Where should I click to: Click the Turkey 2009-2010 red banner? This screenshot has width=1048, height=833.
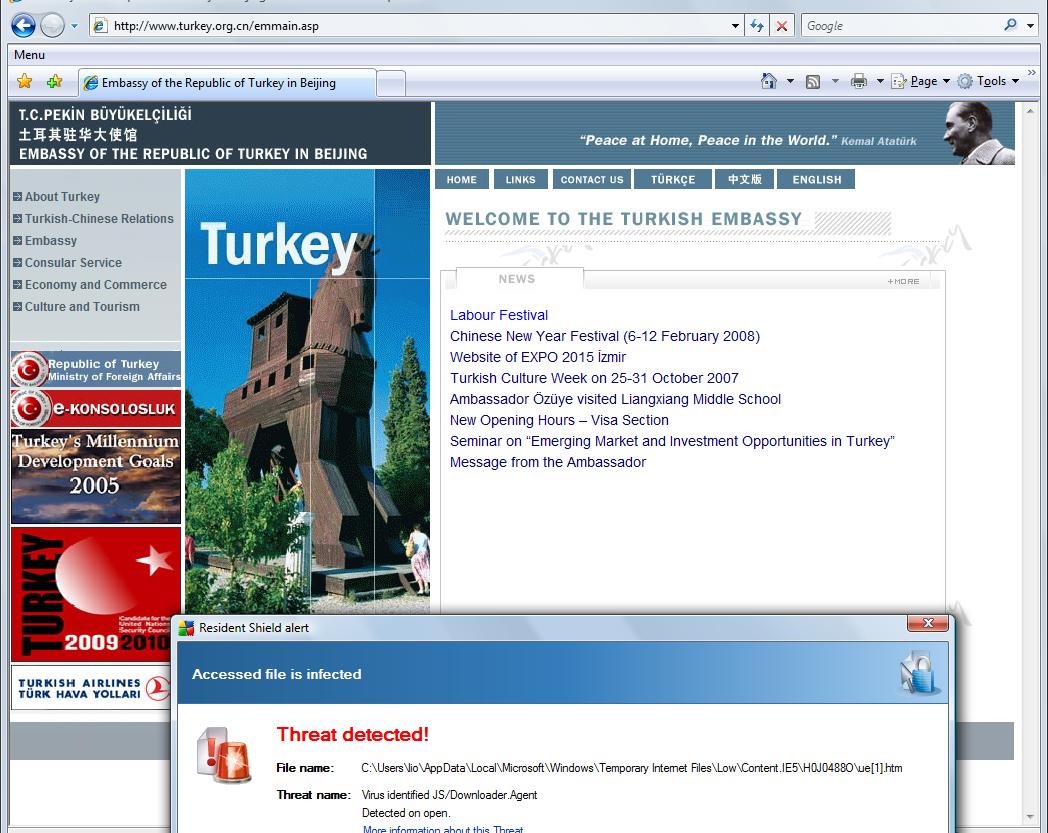[96, 594]
